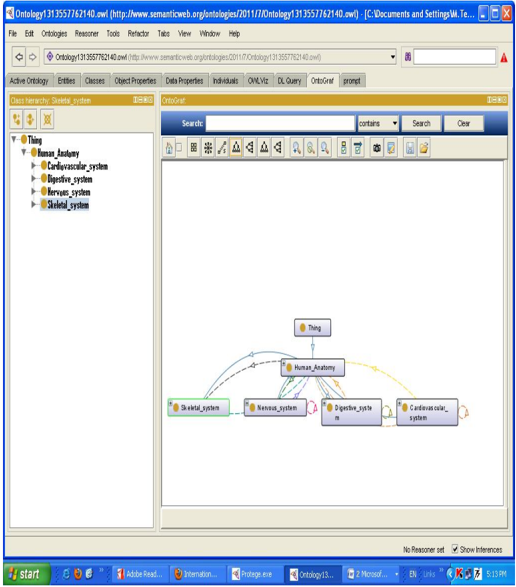This screenshot has width=516, height=587.
Task: Click the Search button in OntoGraf
Action: tap(421, 123)
